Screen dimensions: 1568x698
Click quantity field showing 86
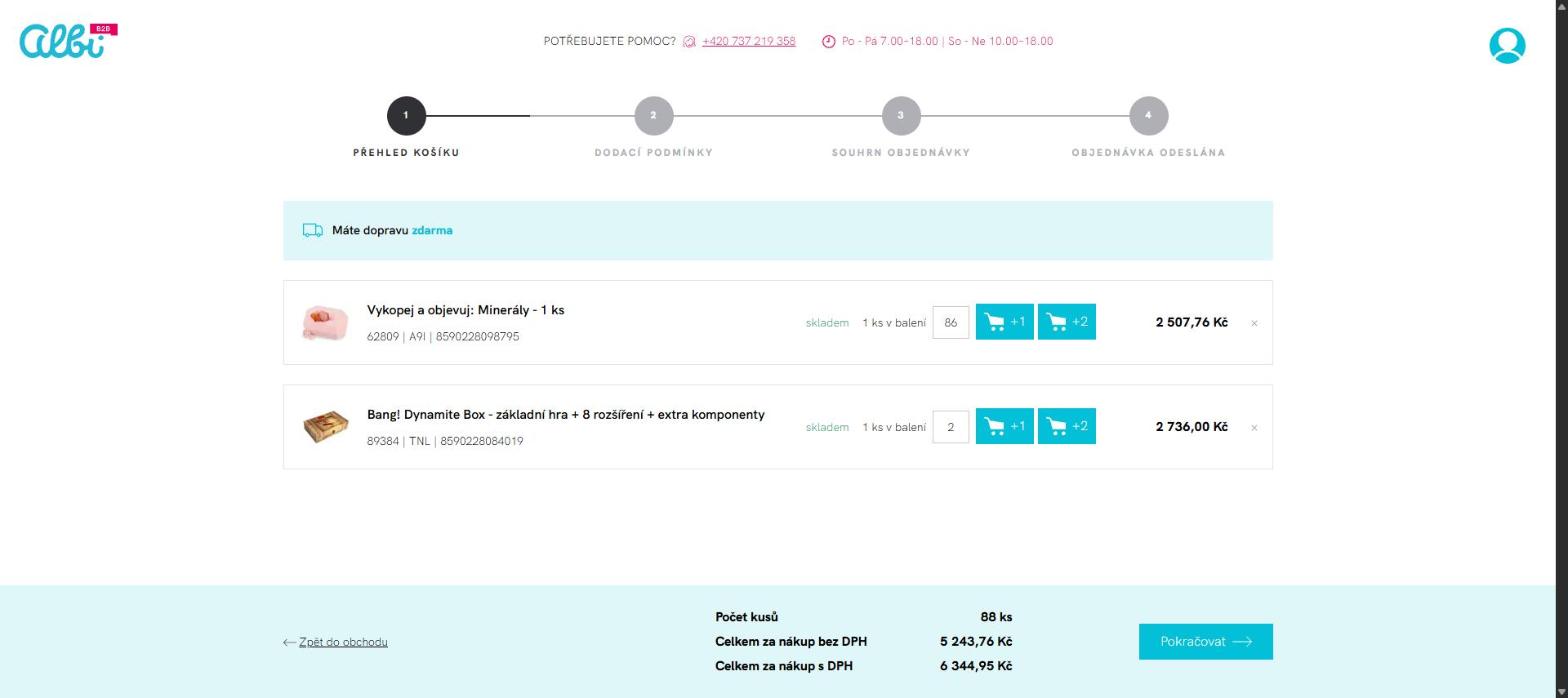(951, 322)
